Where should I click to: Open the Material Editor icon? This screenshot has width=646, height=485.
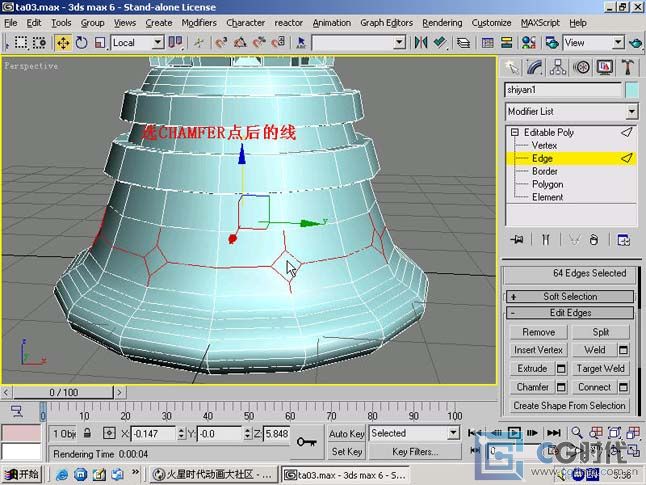(529, 42)
